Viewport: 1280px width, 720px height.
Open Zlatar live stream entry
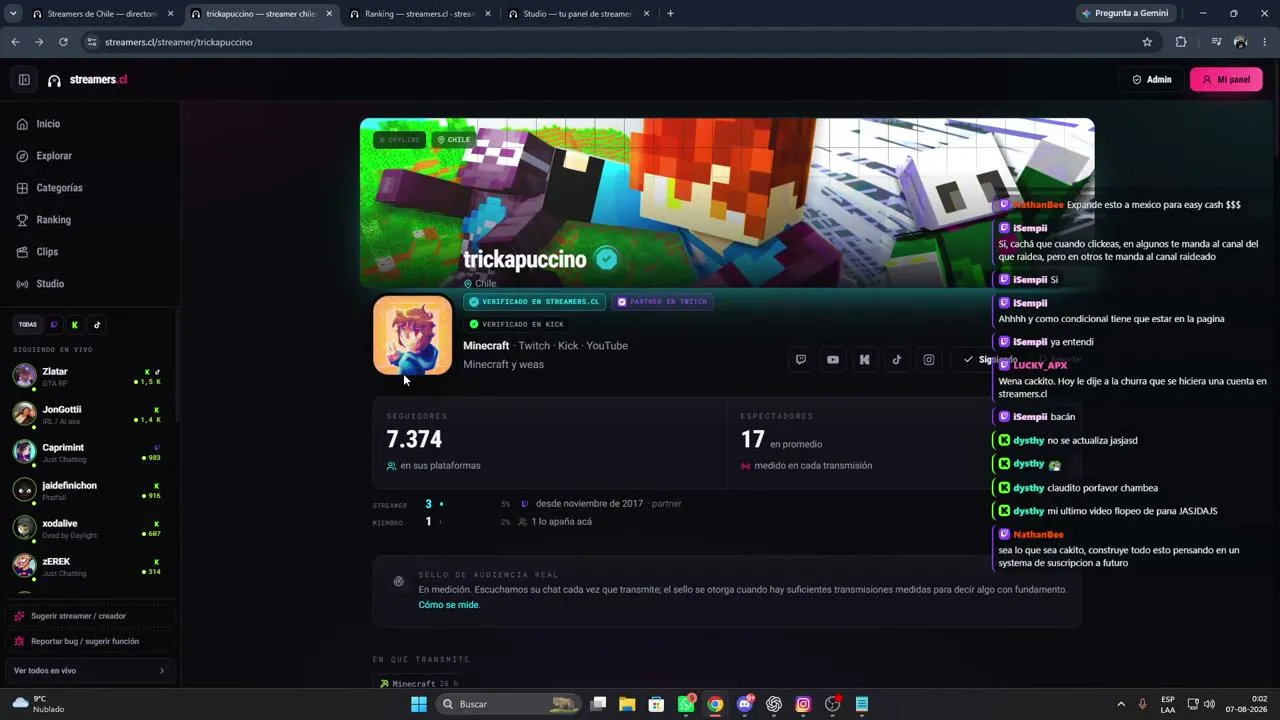coord(88,376)
